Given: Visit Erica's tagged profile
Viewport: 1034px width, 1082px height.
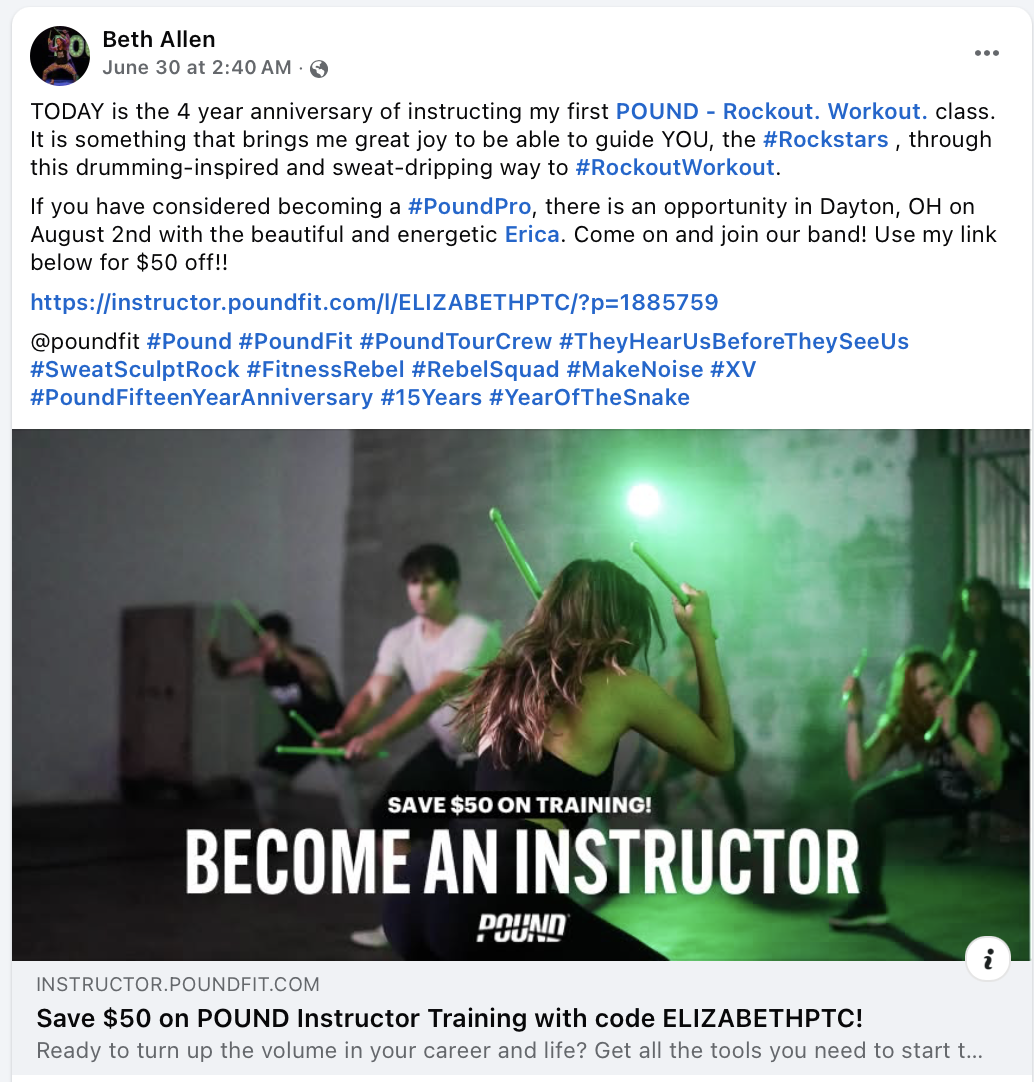Looking at the screenshot, I should click(x=532, y=235).
